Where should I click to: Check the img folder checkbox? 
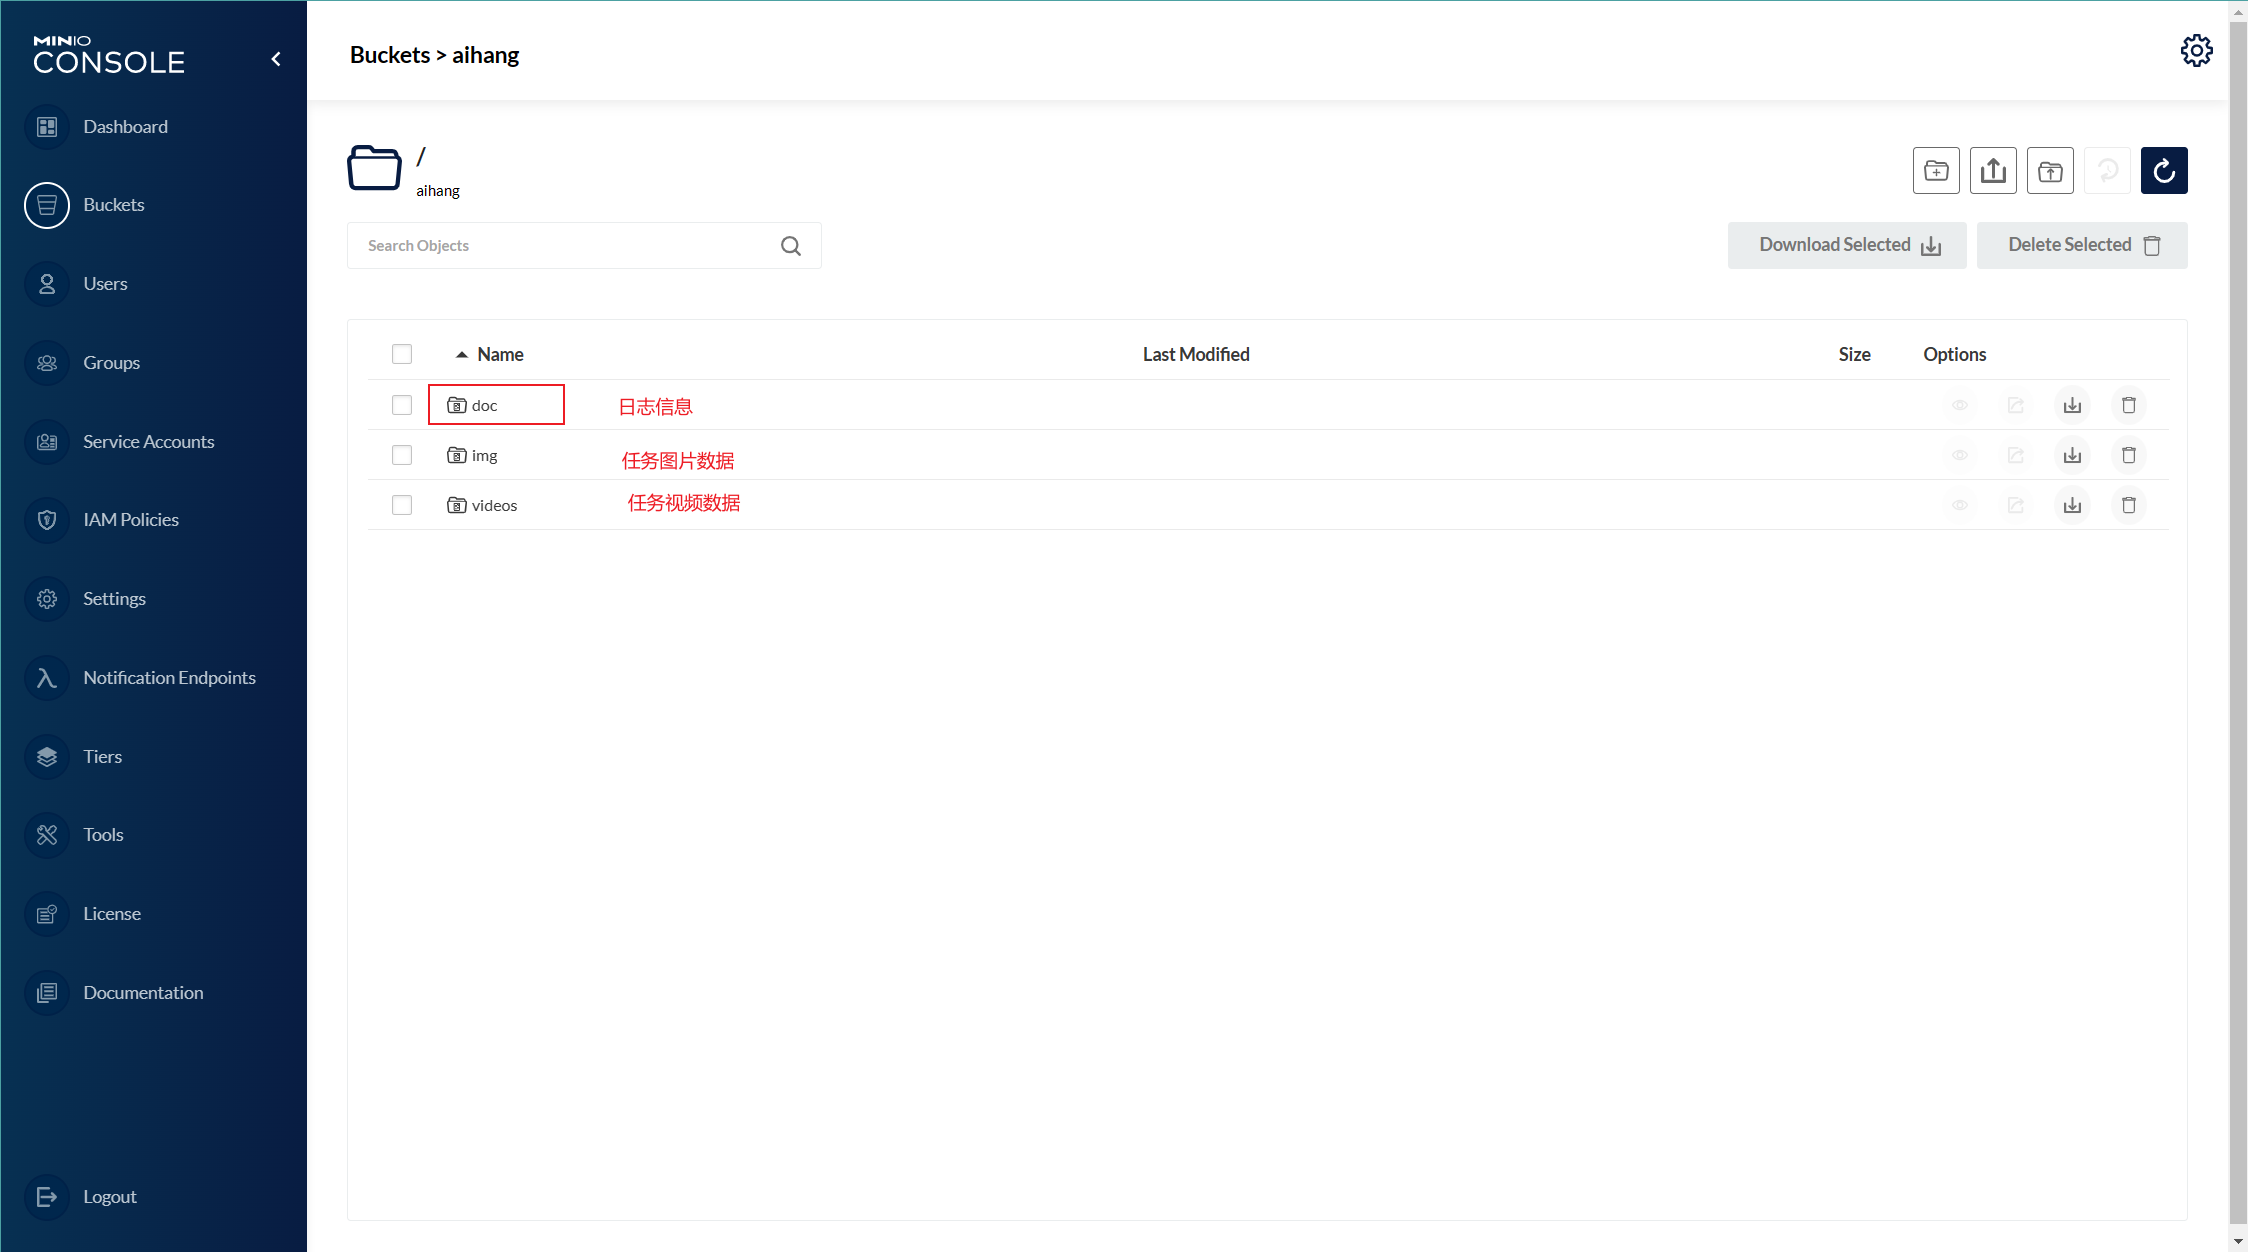point(402,455)
